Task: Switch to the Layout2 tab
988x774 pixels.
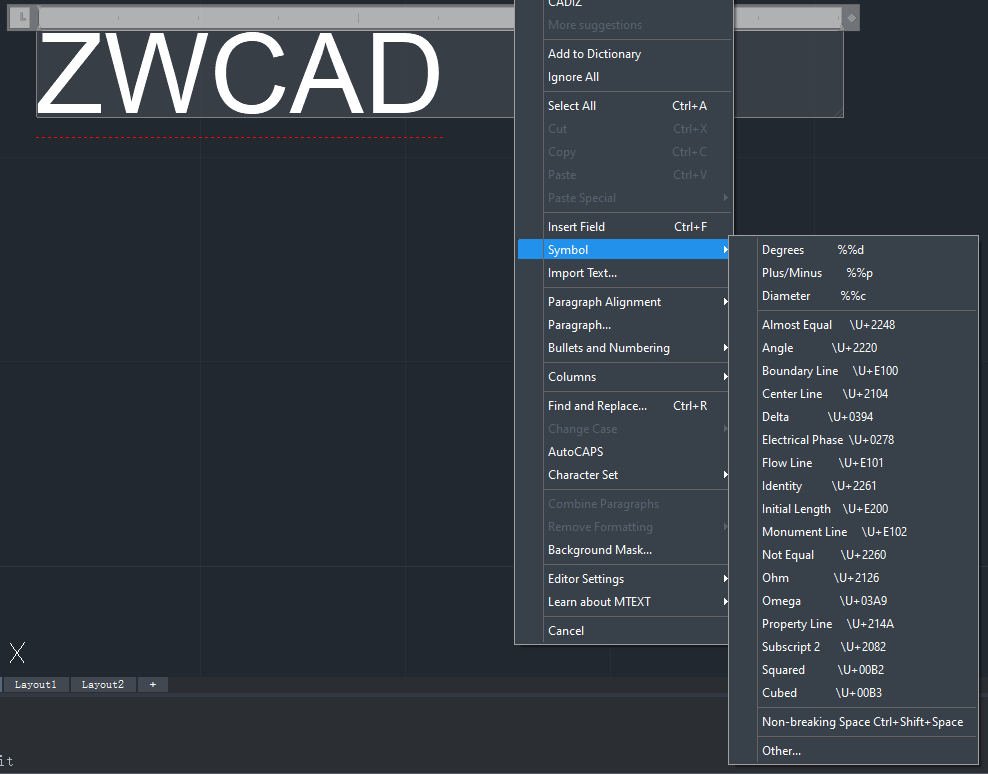Action: 103,684
